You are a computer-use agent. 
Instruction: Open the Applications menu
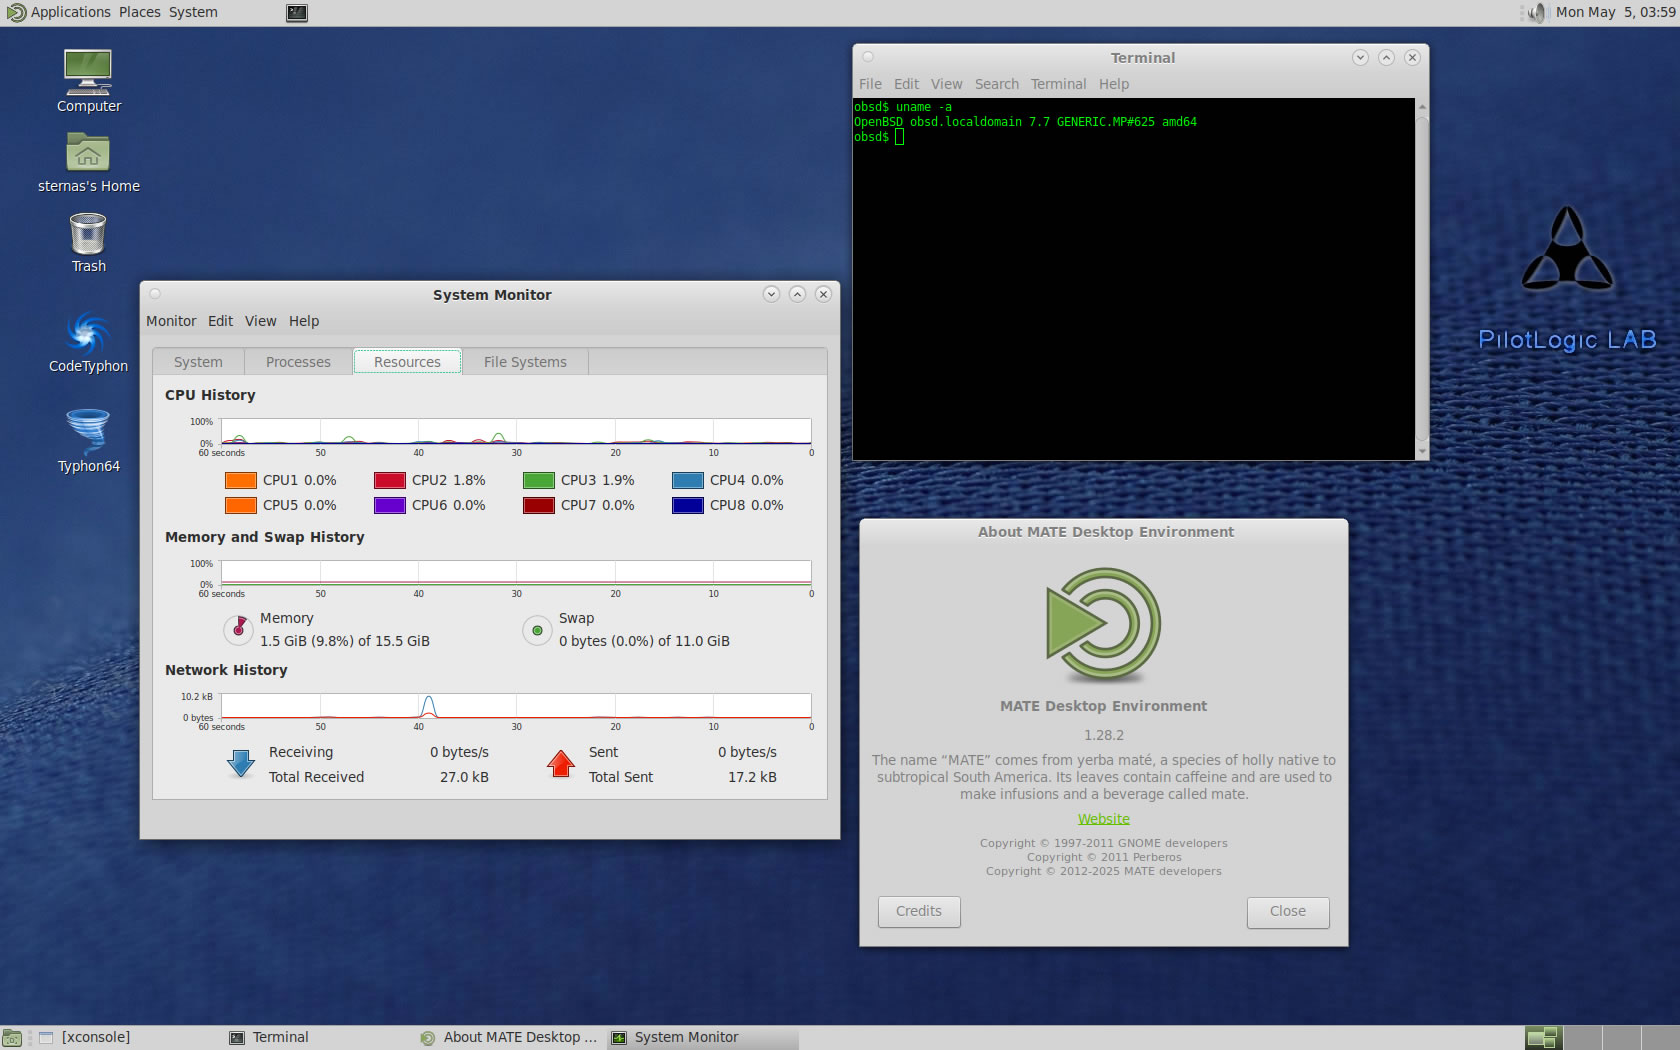[70, 13]
